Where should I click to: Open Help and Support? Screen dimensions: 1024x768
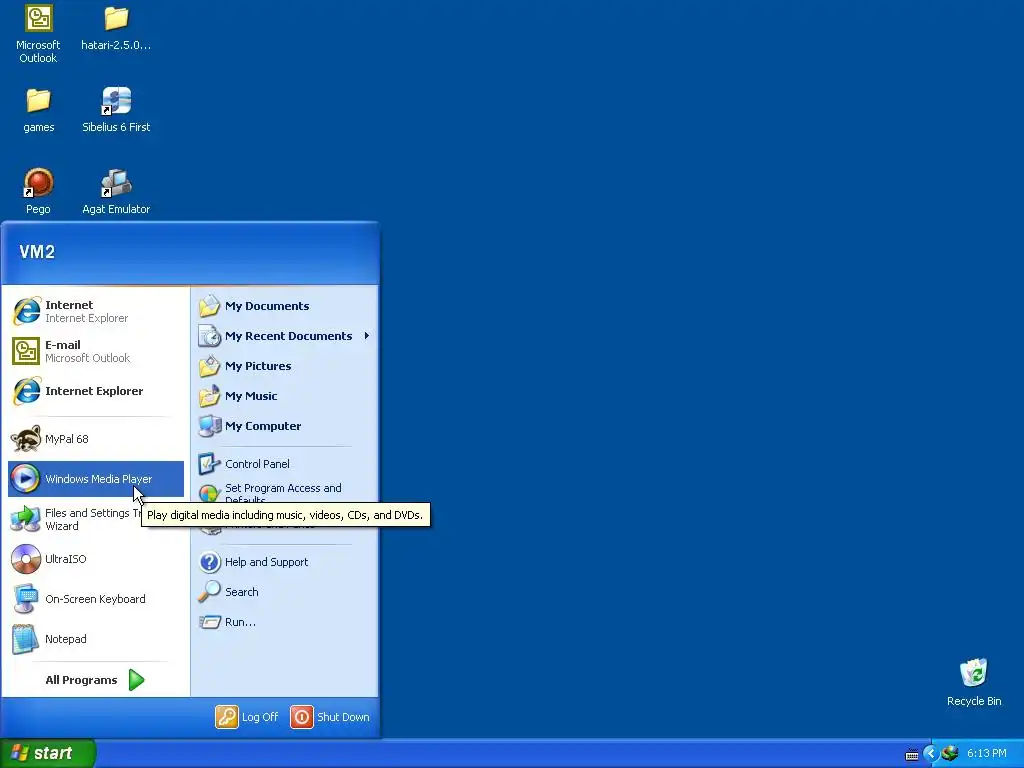point(285,562)
